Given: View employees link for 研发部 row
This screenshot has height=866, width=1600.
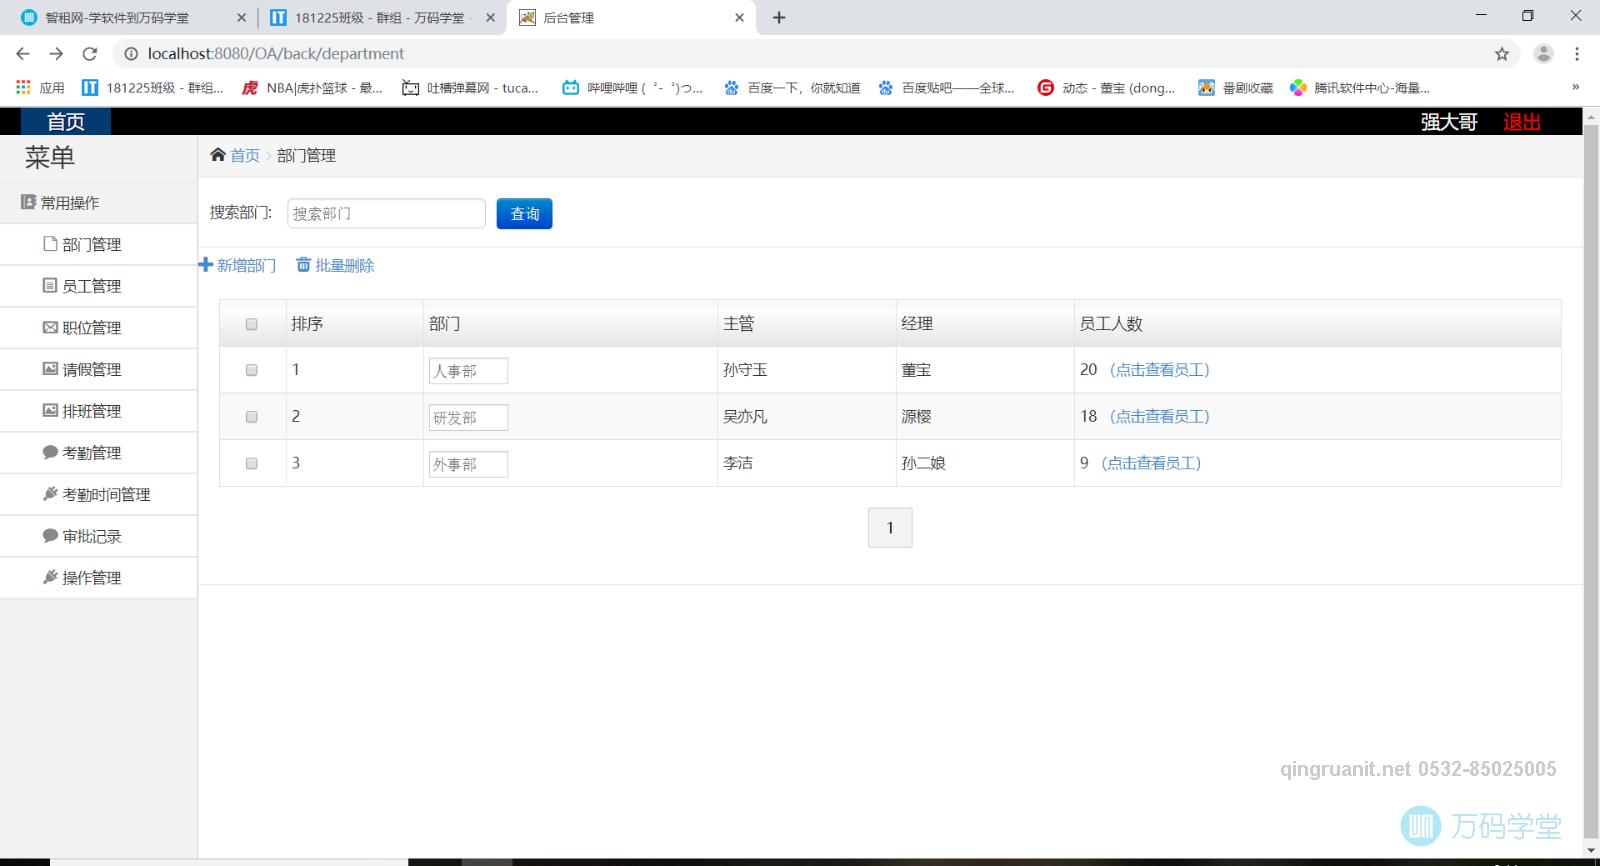Looking at the screenshot, I should [x=1160, y=417].
